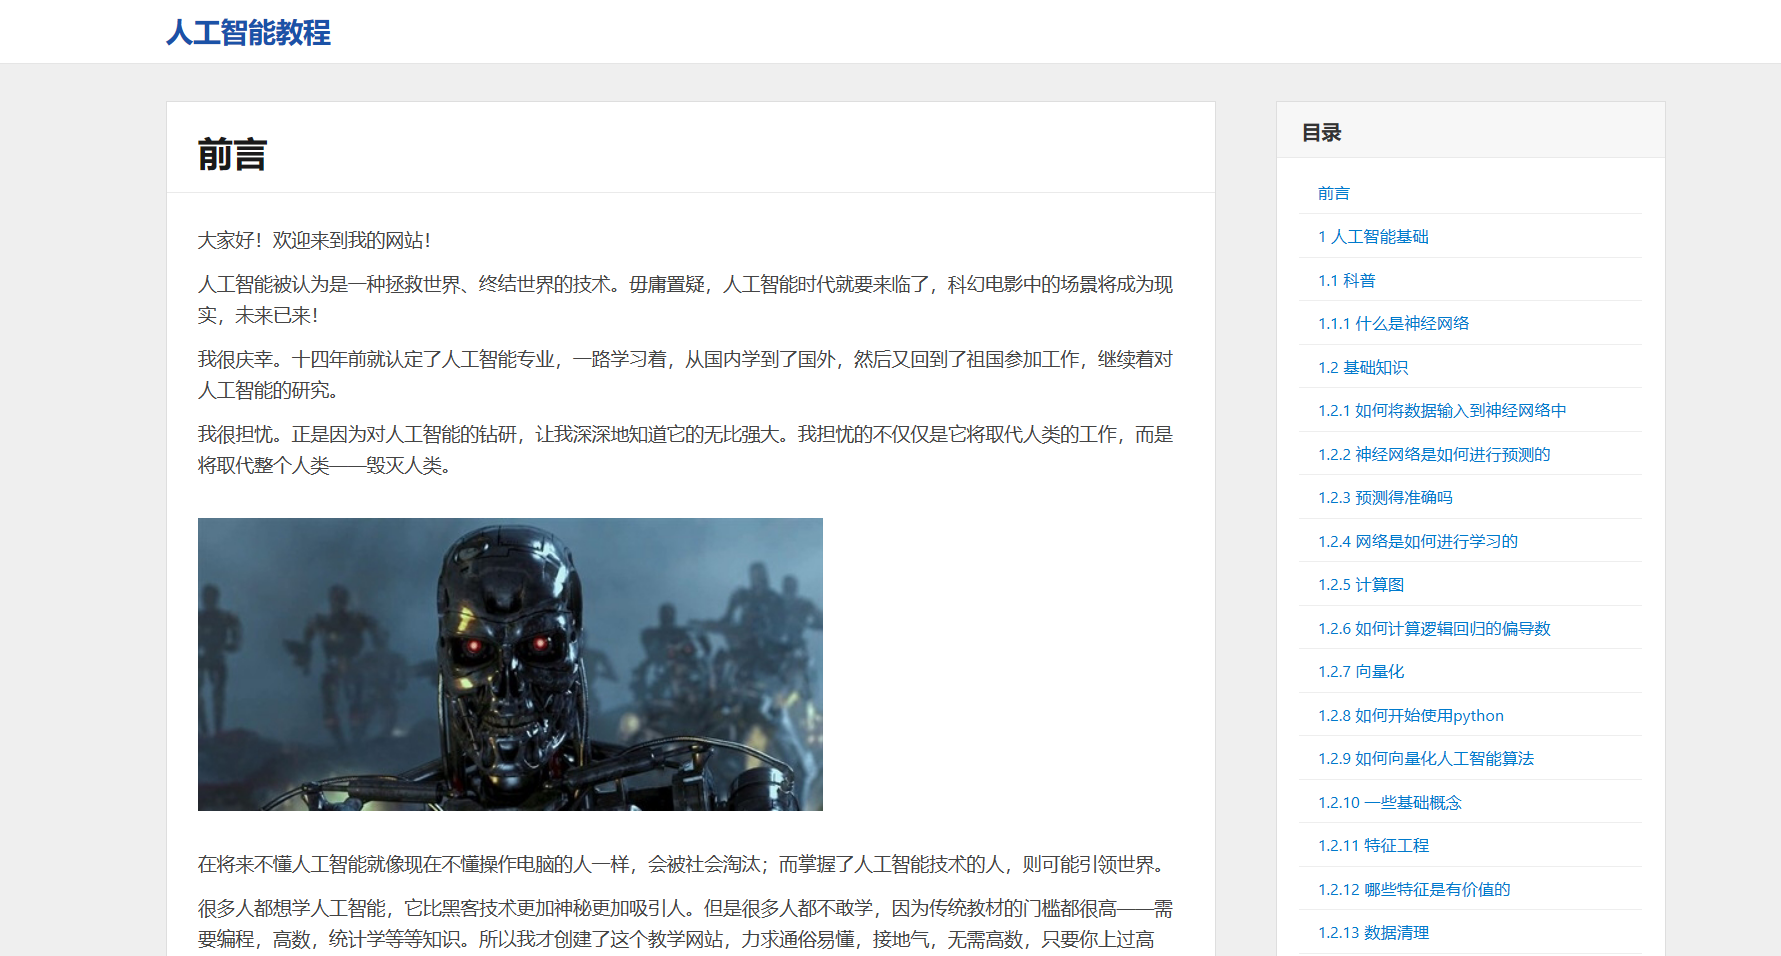Open section 1.1 科普
Image resolution: width=1781 pixels, height=956 pixels.
pos(1346,281)
